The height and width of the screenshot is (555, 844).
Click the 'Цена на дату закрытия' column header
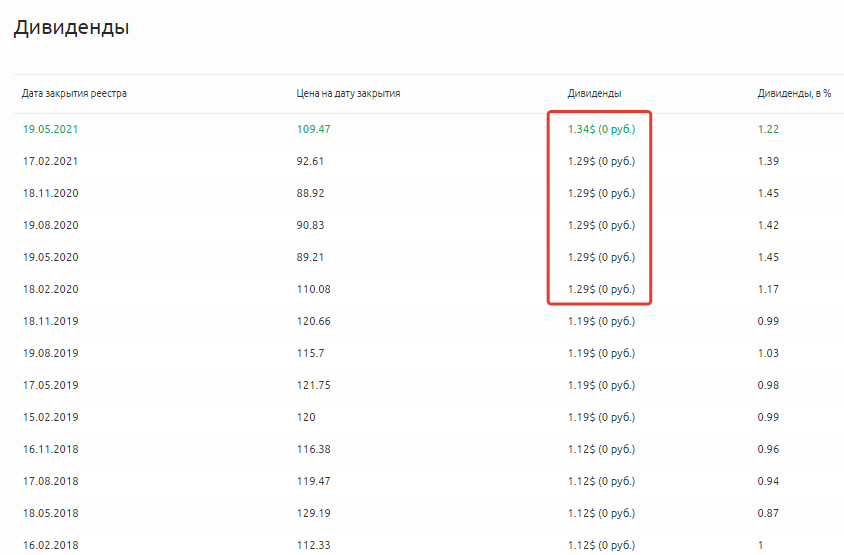(348, 94)
